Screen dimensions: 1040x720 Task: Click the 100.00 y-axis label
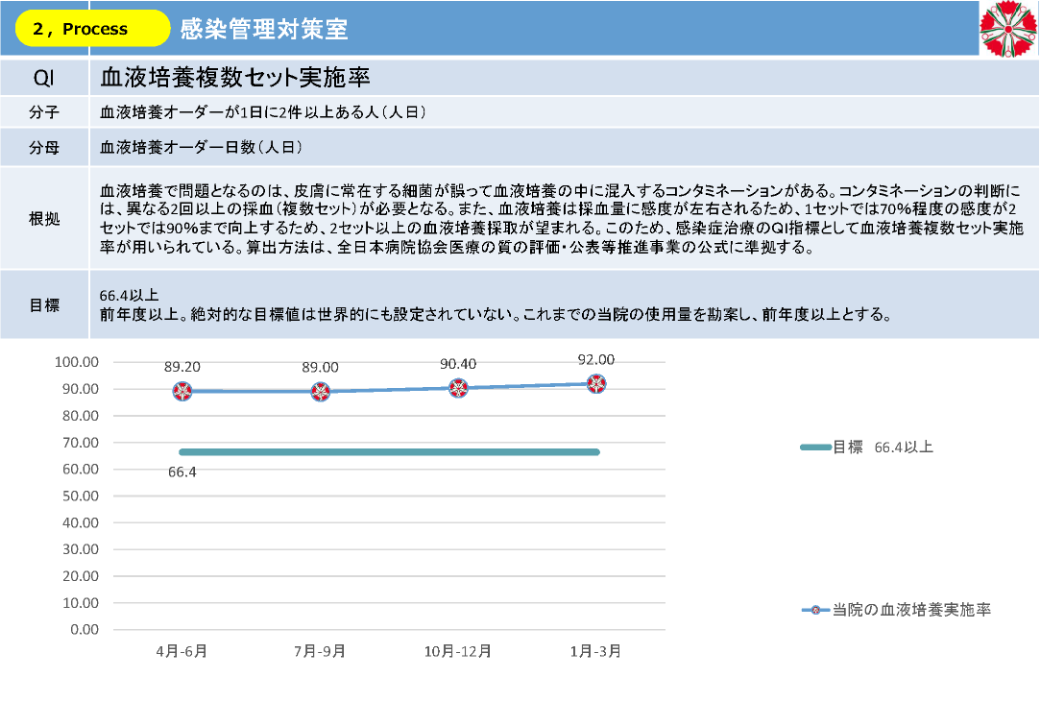tap(77, 362)
